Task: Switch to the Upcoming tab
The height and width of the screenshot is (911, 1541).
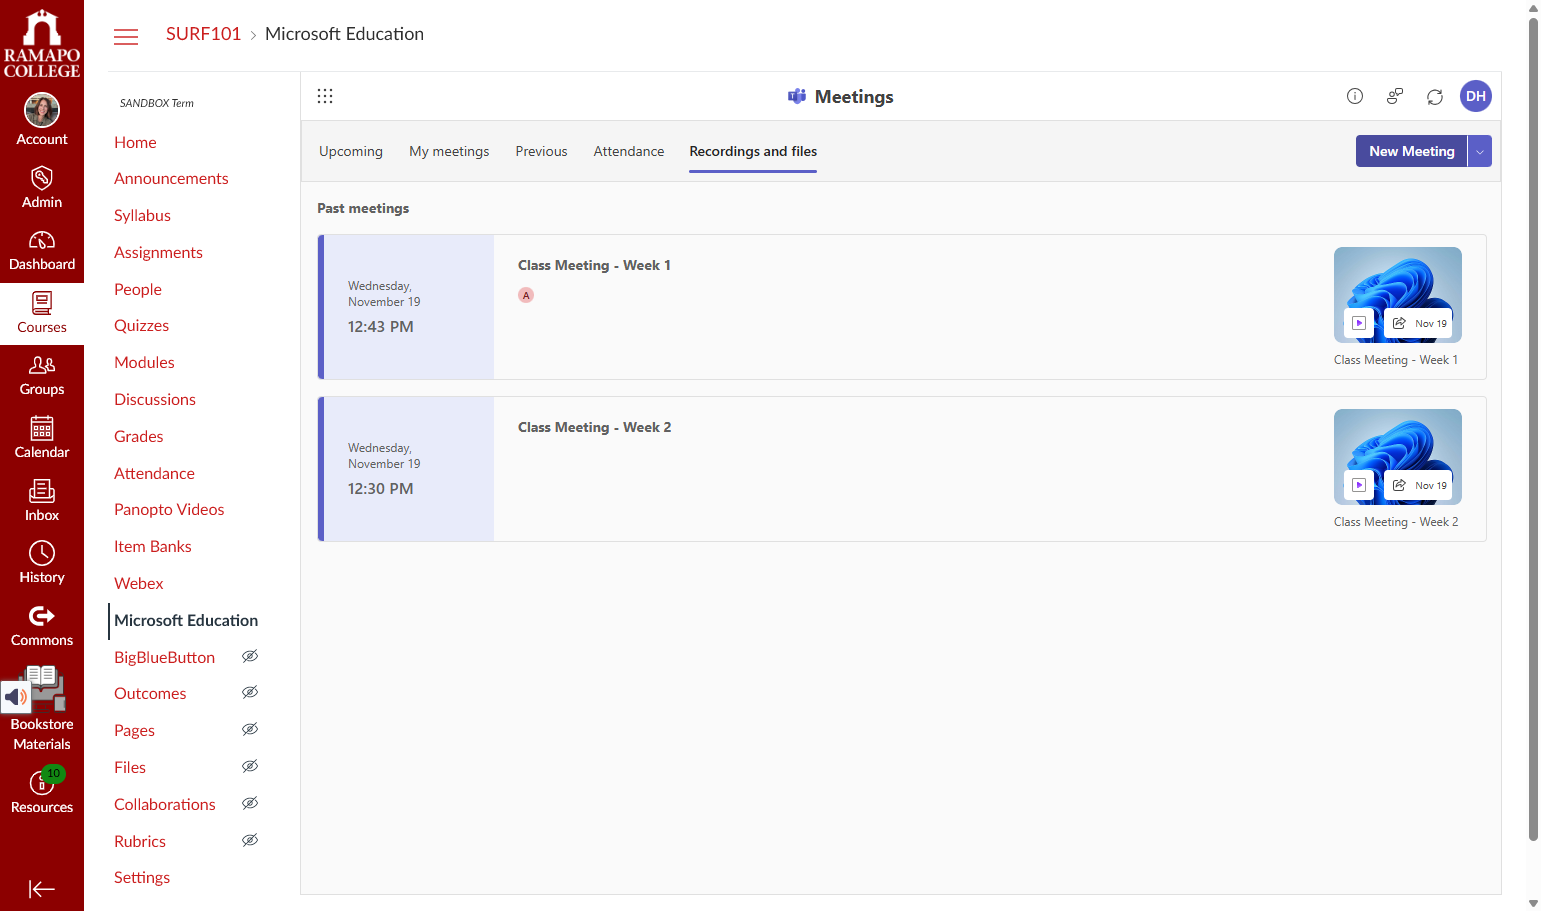Action: click(351, 151)
